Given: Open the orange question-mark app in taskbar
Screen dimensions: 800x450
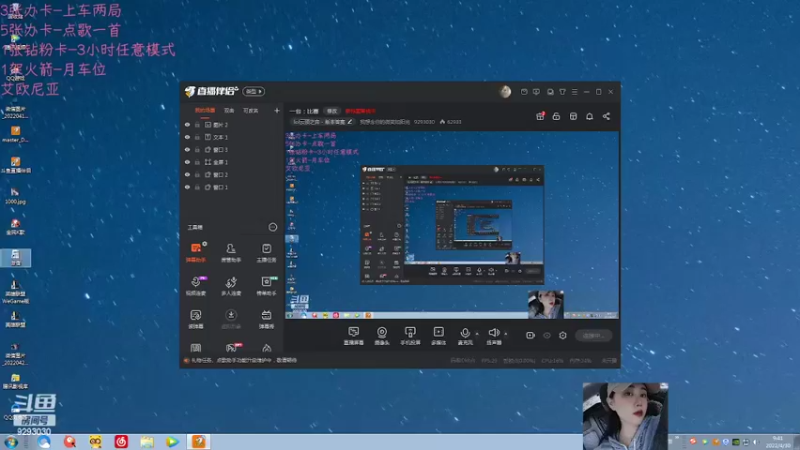Looking at the screenshot, I should 198,442.
